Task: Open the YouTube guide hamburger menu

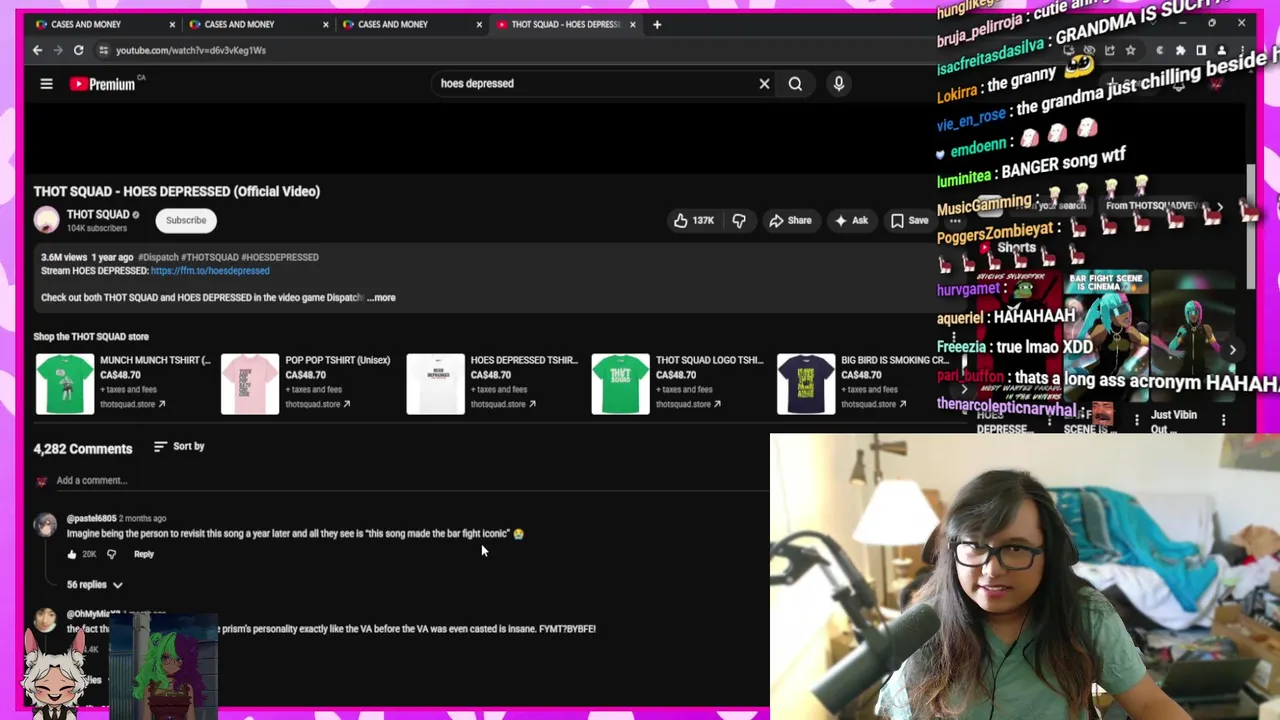Action: tap(46, 84)
